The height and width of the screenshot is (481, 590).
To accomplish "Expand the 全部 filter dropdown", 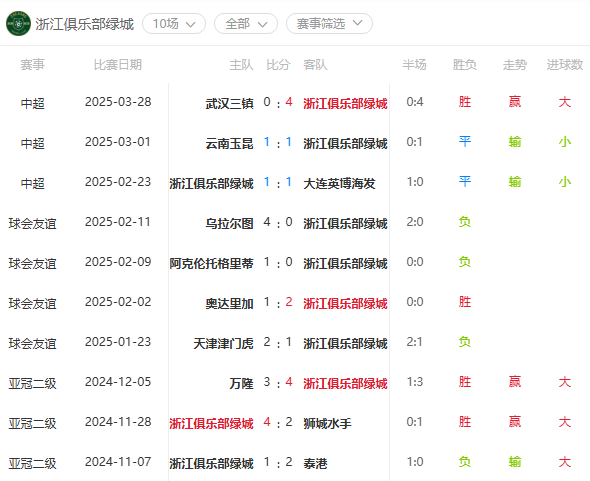I will 246,24.
